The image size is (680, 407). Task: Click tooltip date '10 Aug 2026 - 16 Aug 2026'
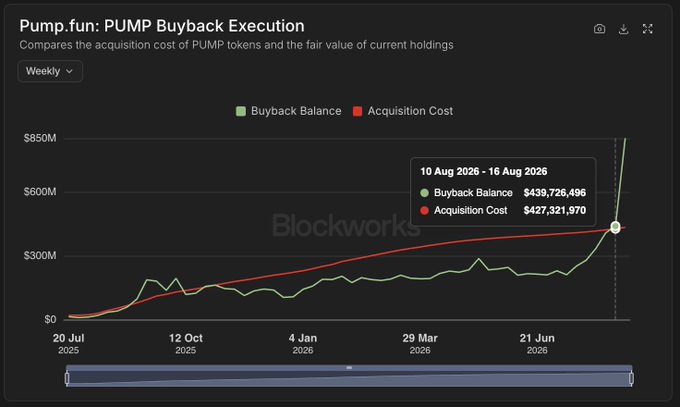484,171
